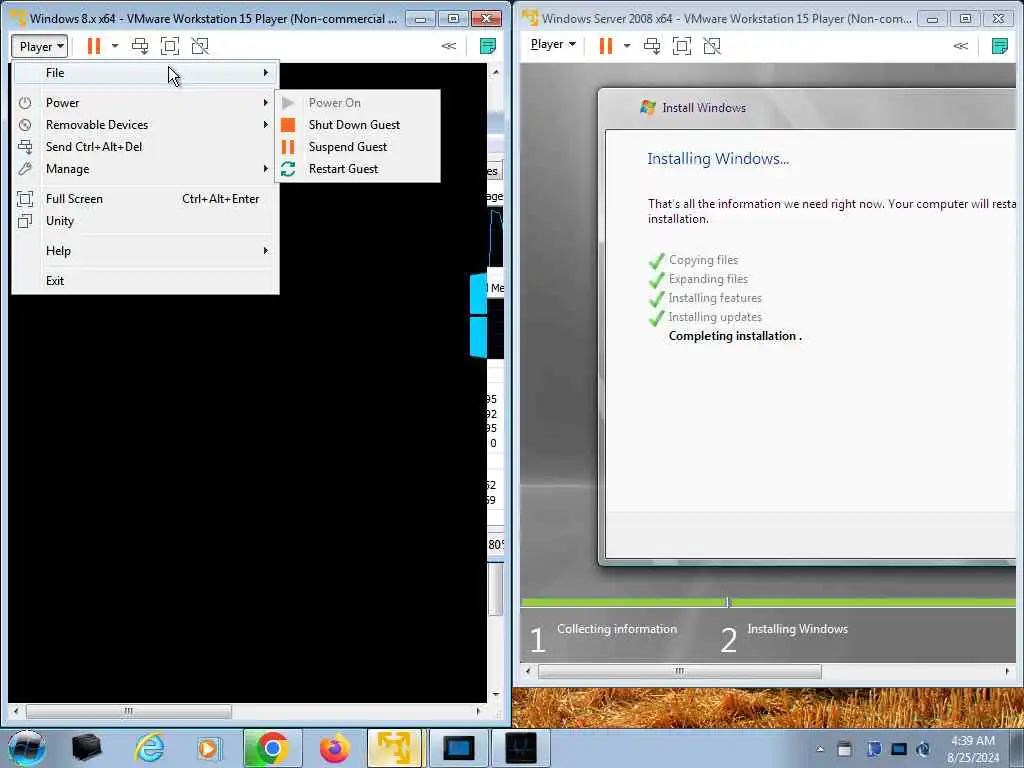
Task: Choose Send Ctrl+Alt+Del menu entry
Action: click(x=146, y=147)
